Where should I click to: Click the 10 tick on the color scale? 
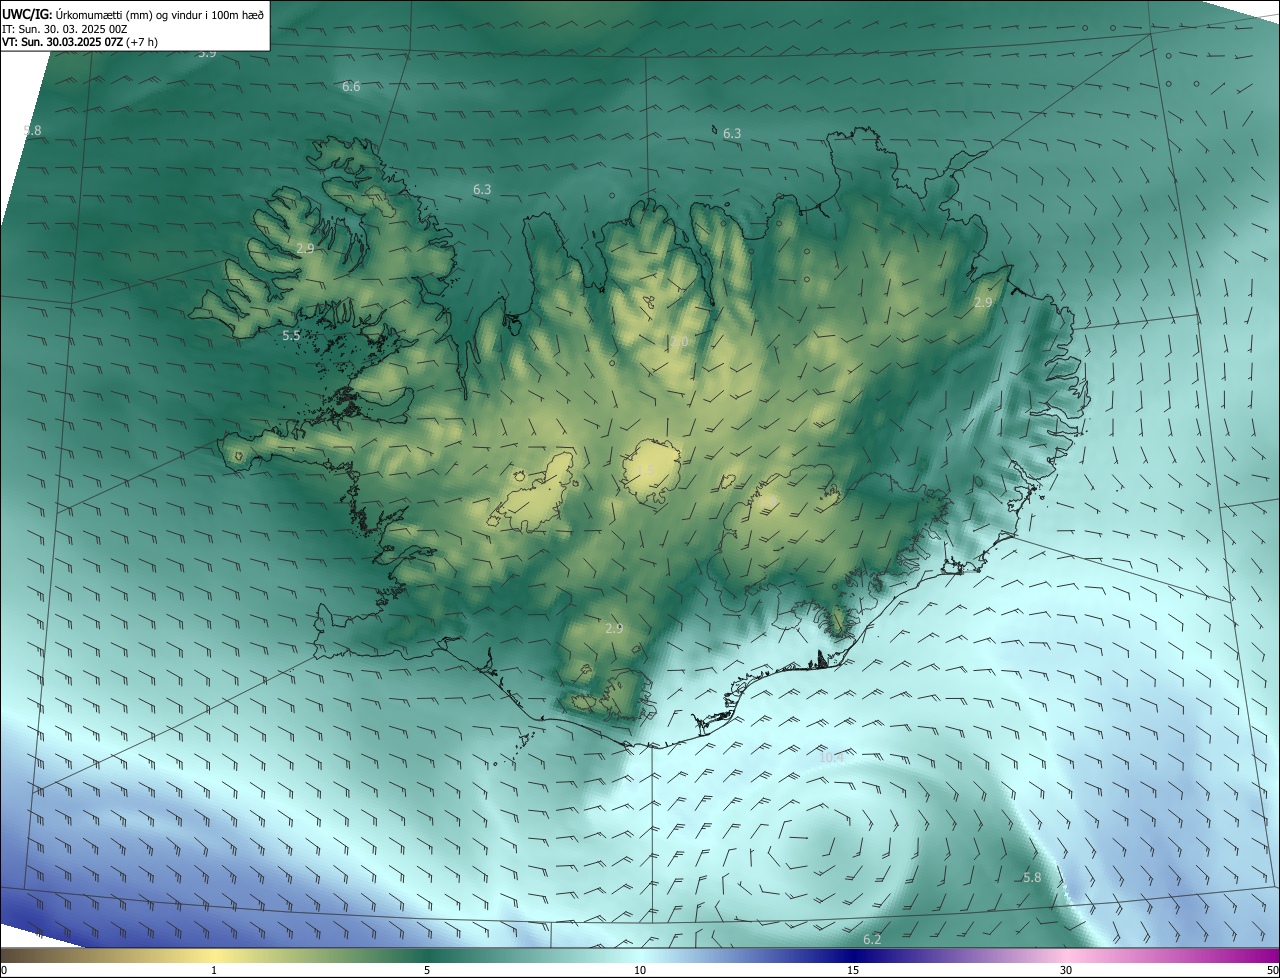click(640, 971)
